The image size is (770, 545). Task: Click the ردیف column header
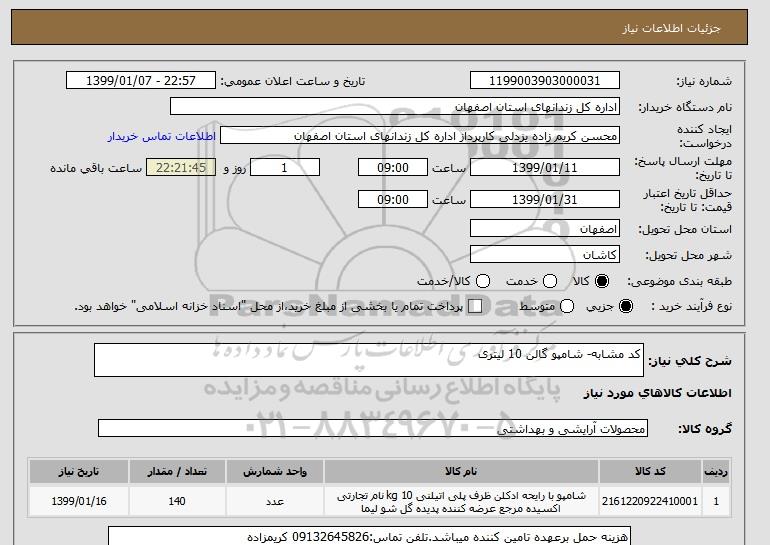716,471
